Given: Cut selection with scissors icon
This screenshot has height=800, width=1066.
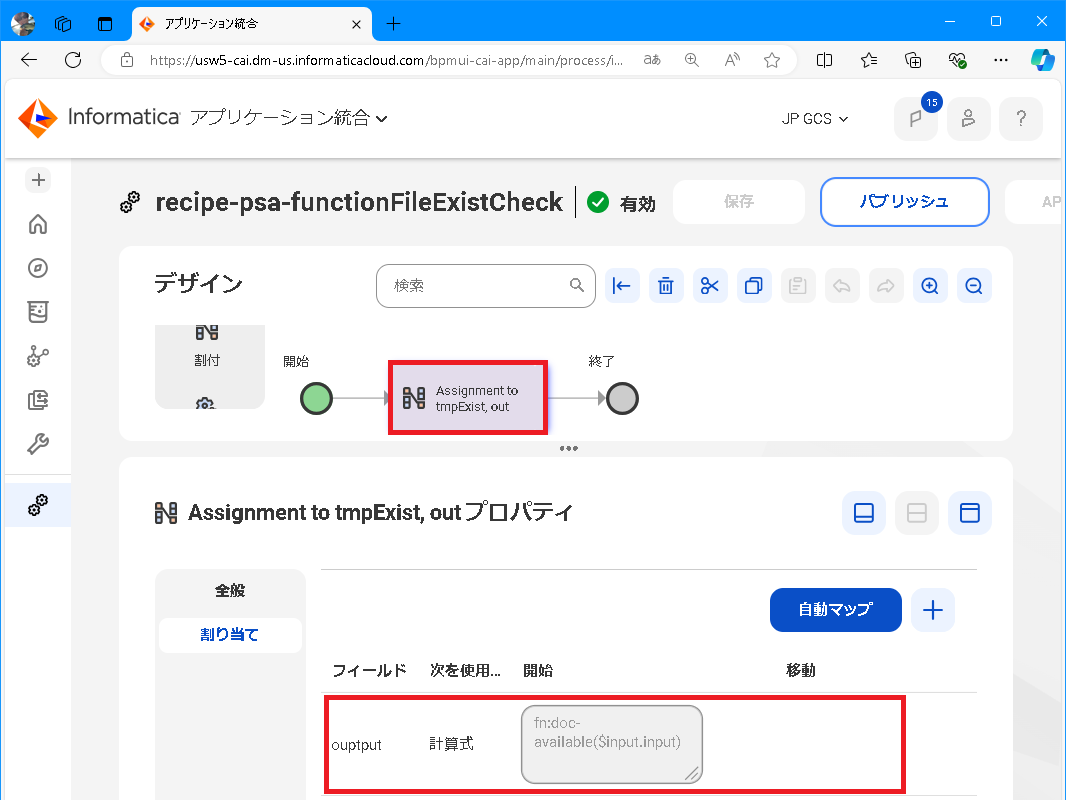Looking at the screenshot, I should tap(710, 285).
